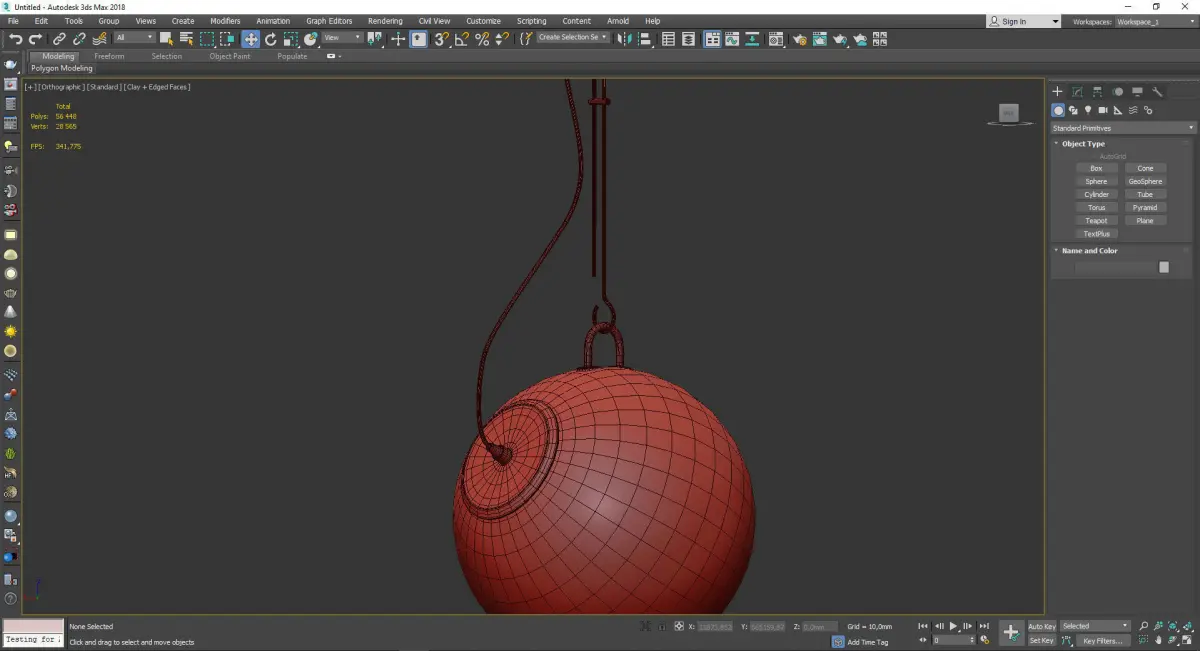1200x651 pixels.
Task: Click the Undo arrow in the toolbar
Action: (14, 39)
